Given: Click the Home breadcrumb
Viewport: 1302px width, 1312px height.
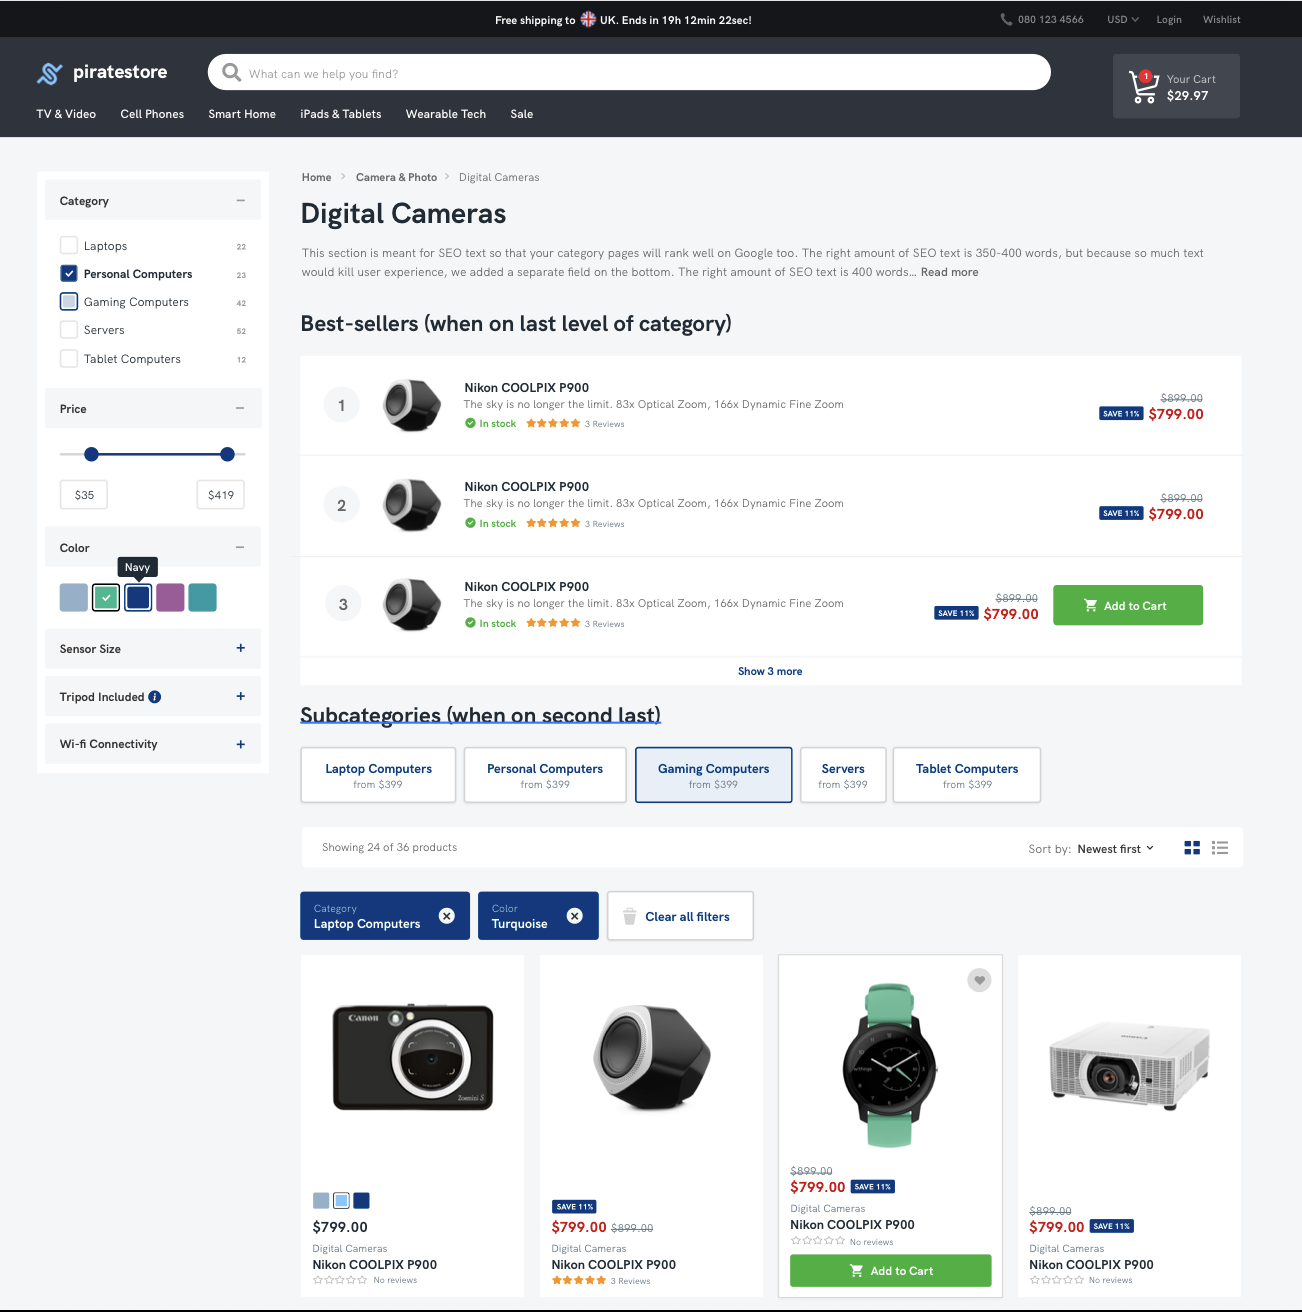Looking at the screenshot, I should coord(316,177).
